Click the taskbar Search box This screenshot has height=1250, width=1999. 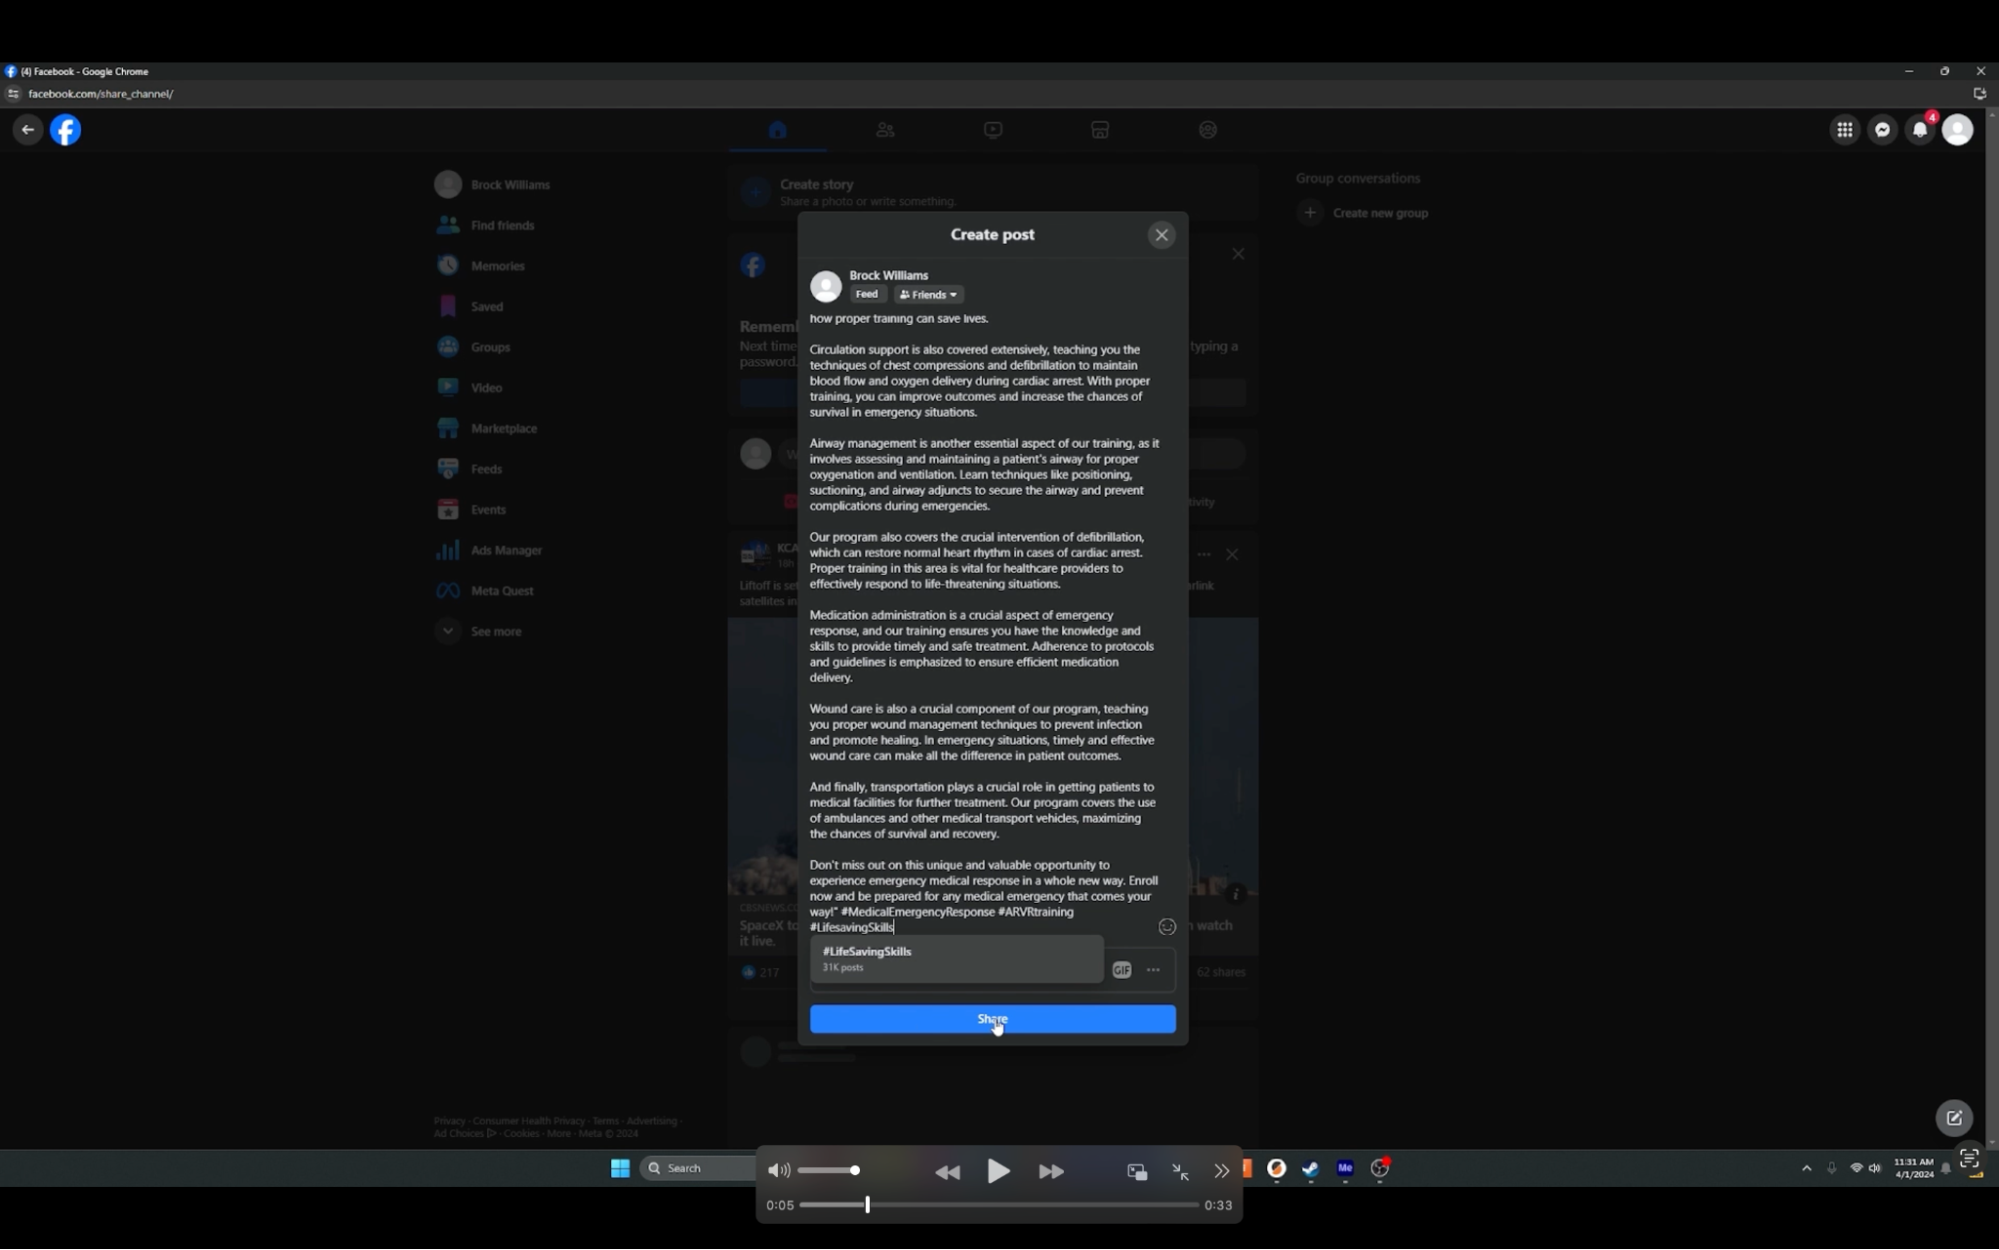point(698,1169)
